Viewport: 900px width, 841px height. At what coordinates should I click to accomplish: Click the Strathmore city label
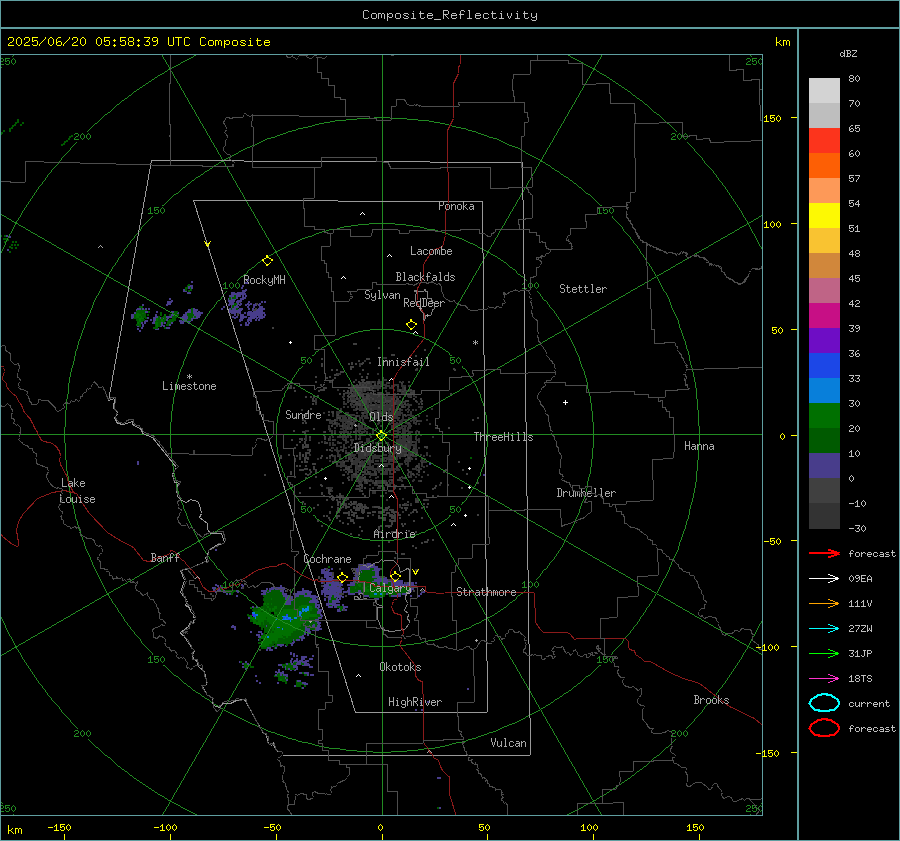pos(486,592)
